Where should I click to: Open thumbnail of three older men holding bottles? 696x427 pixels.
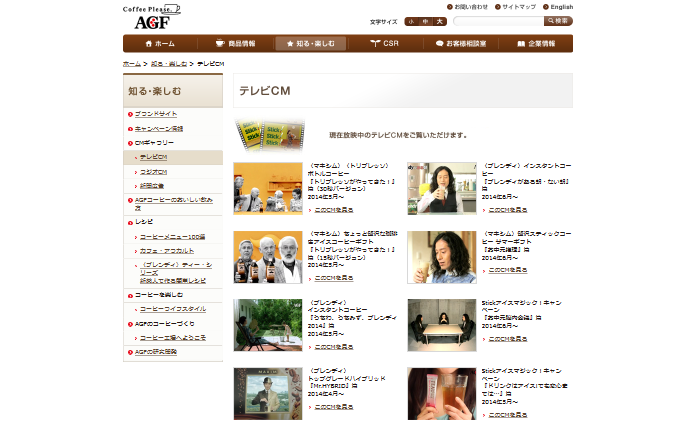[268, 257]
